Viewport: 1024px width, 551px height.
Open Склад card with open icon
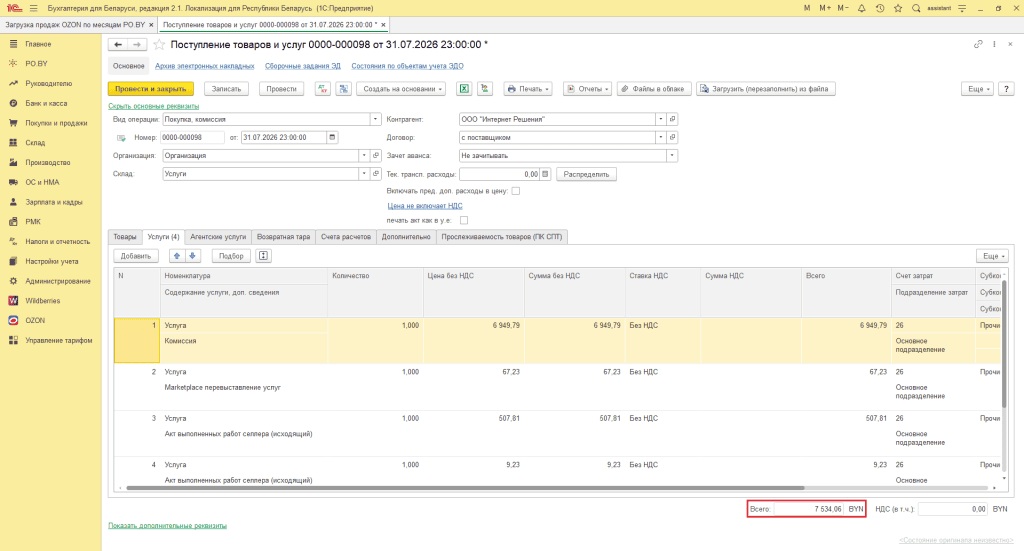(x=376, y=174)
